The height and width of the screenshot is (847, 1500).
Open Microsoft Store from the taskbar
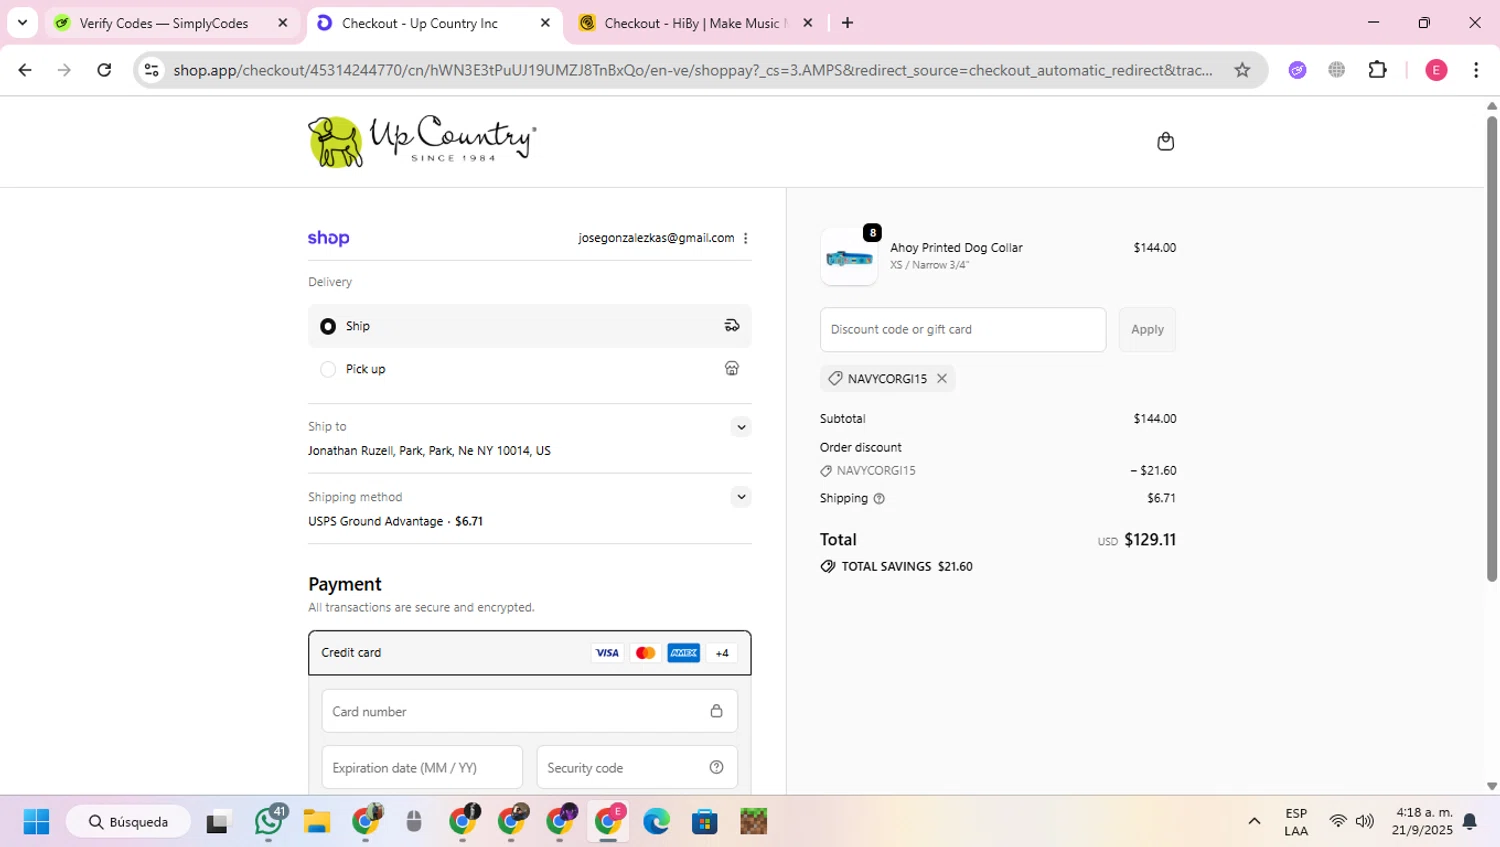pos(705,822)
